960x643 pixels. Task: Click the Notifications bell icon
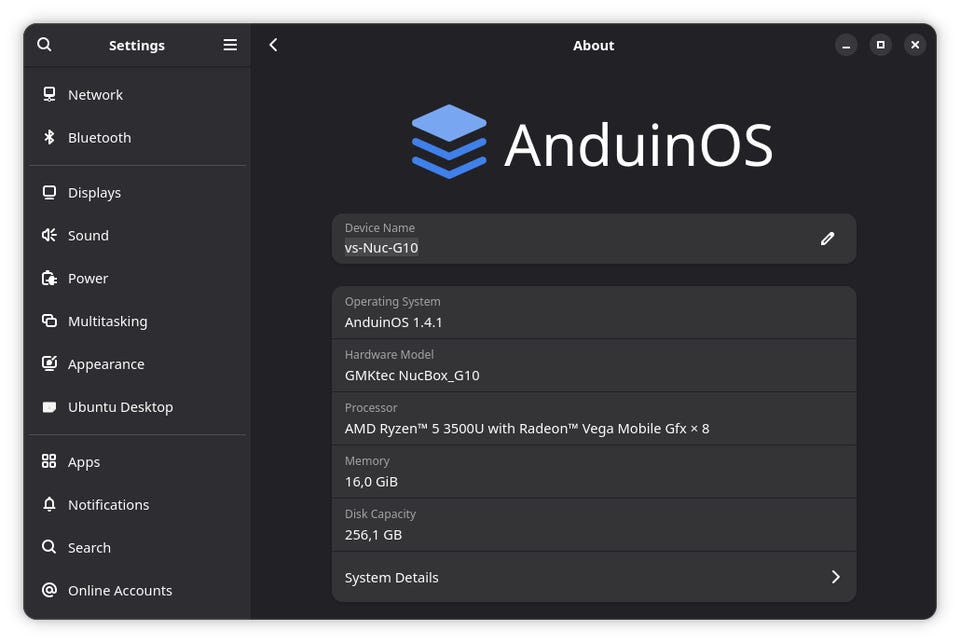point(50,504)
